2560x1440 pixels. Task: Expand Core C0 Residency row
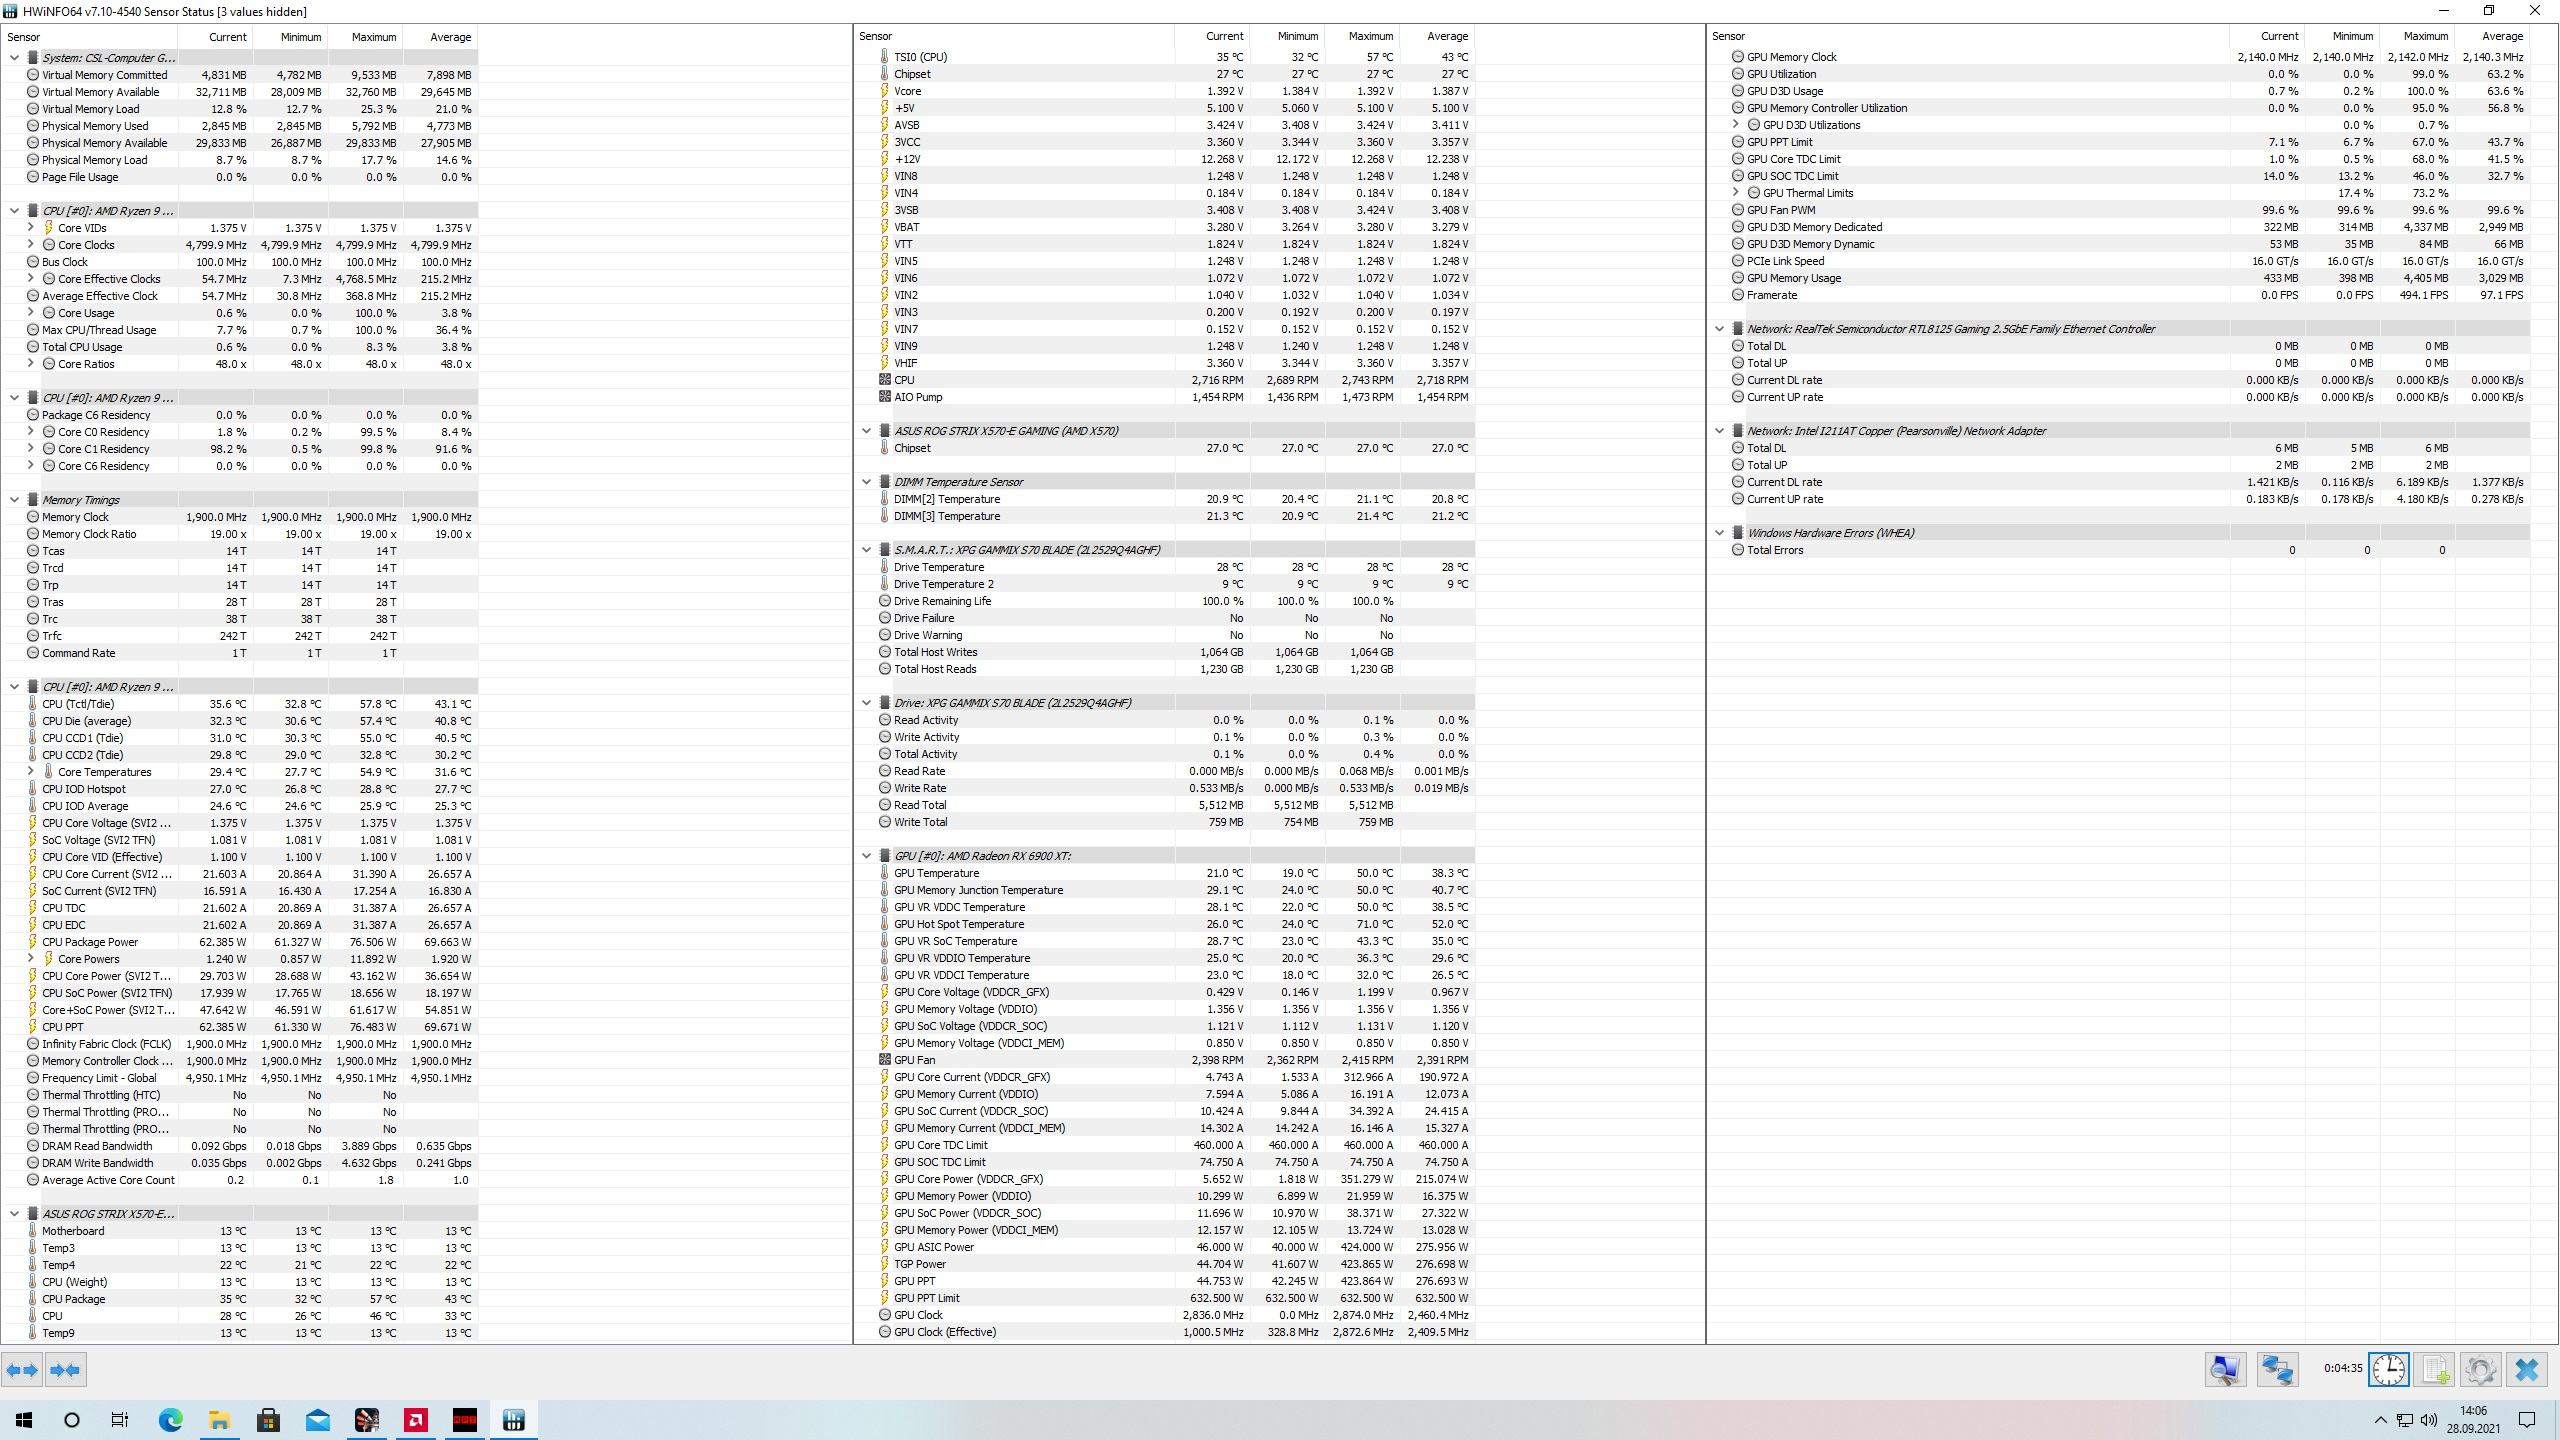(30, 432)
